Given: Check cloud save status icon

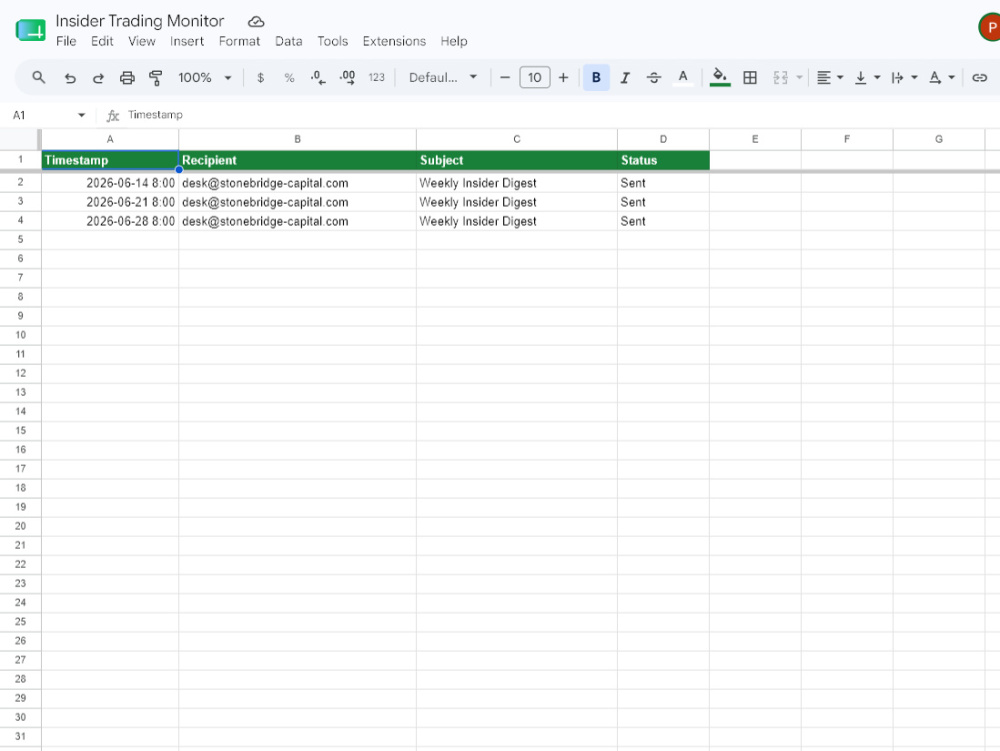Looking at the screenshot, I should (256, 22).
